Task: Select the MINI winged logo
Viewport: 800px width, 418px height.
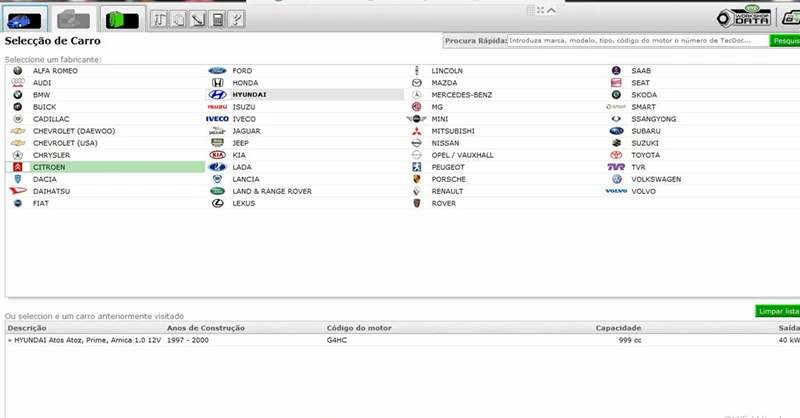Action: (416, 119)
